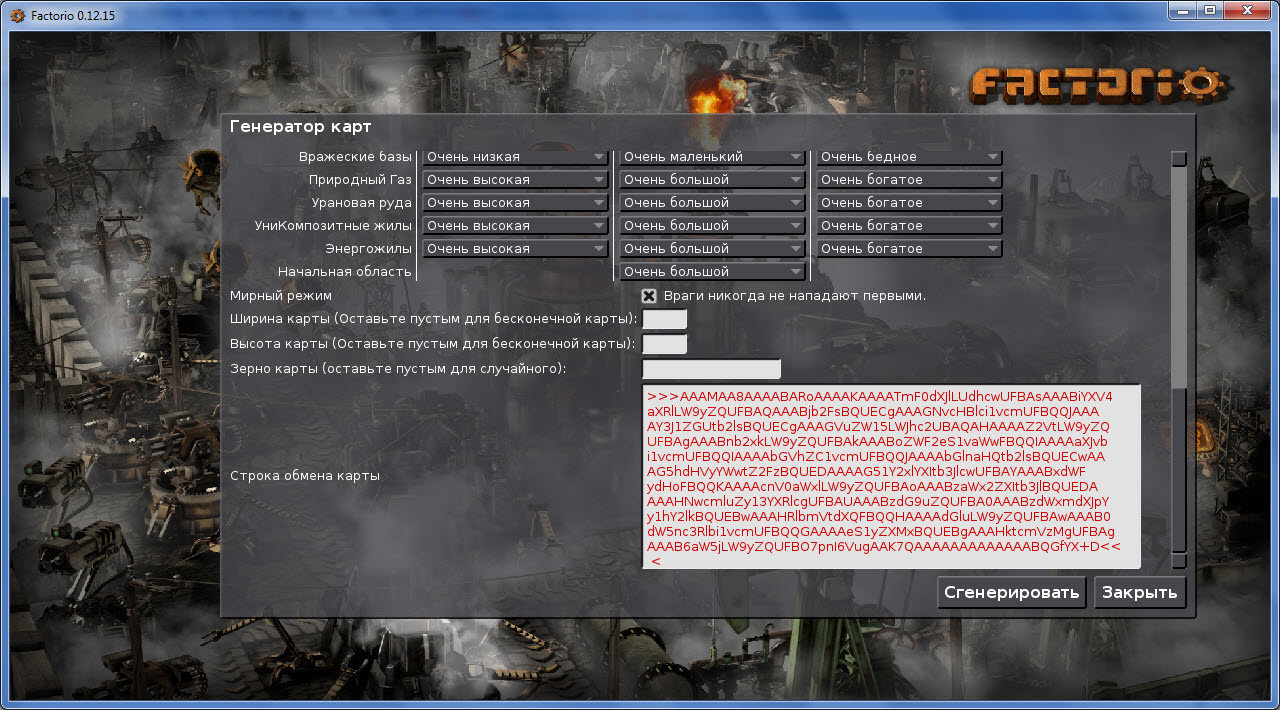Open Урановая руда richness dropdown
This screenshot has width=1280, height=710.
click(909, 203)
